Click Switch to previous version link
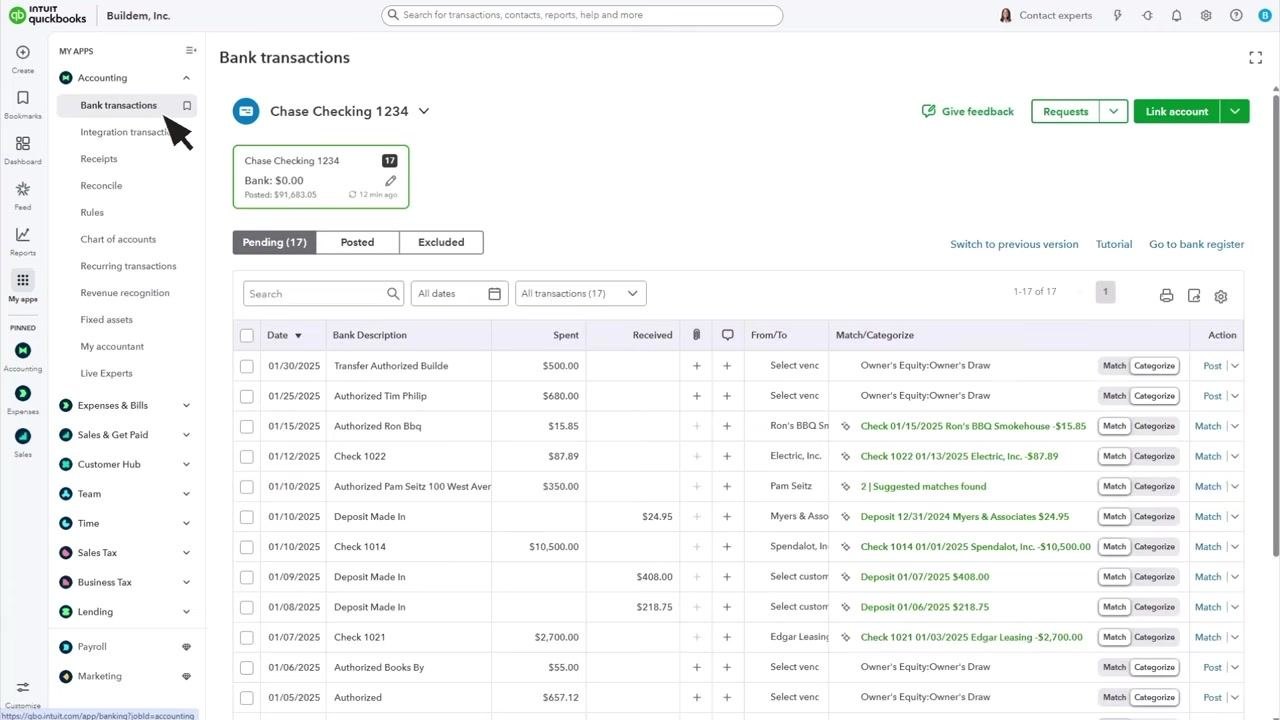Screen dimensions: 1280x720 (1014, 244)
